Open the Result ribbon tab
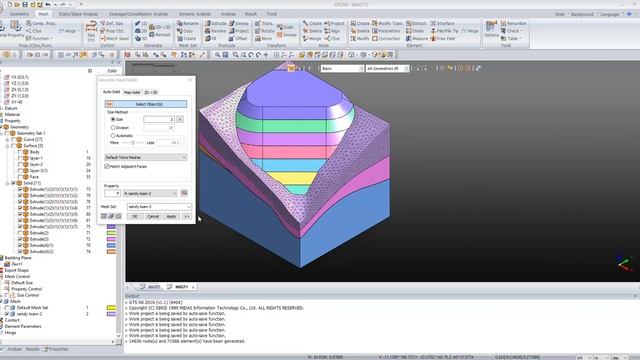 [251, 14]
